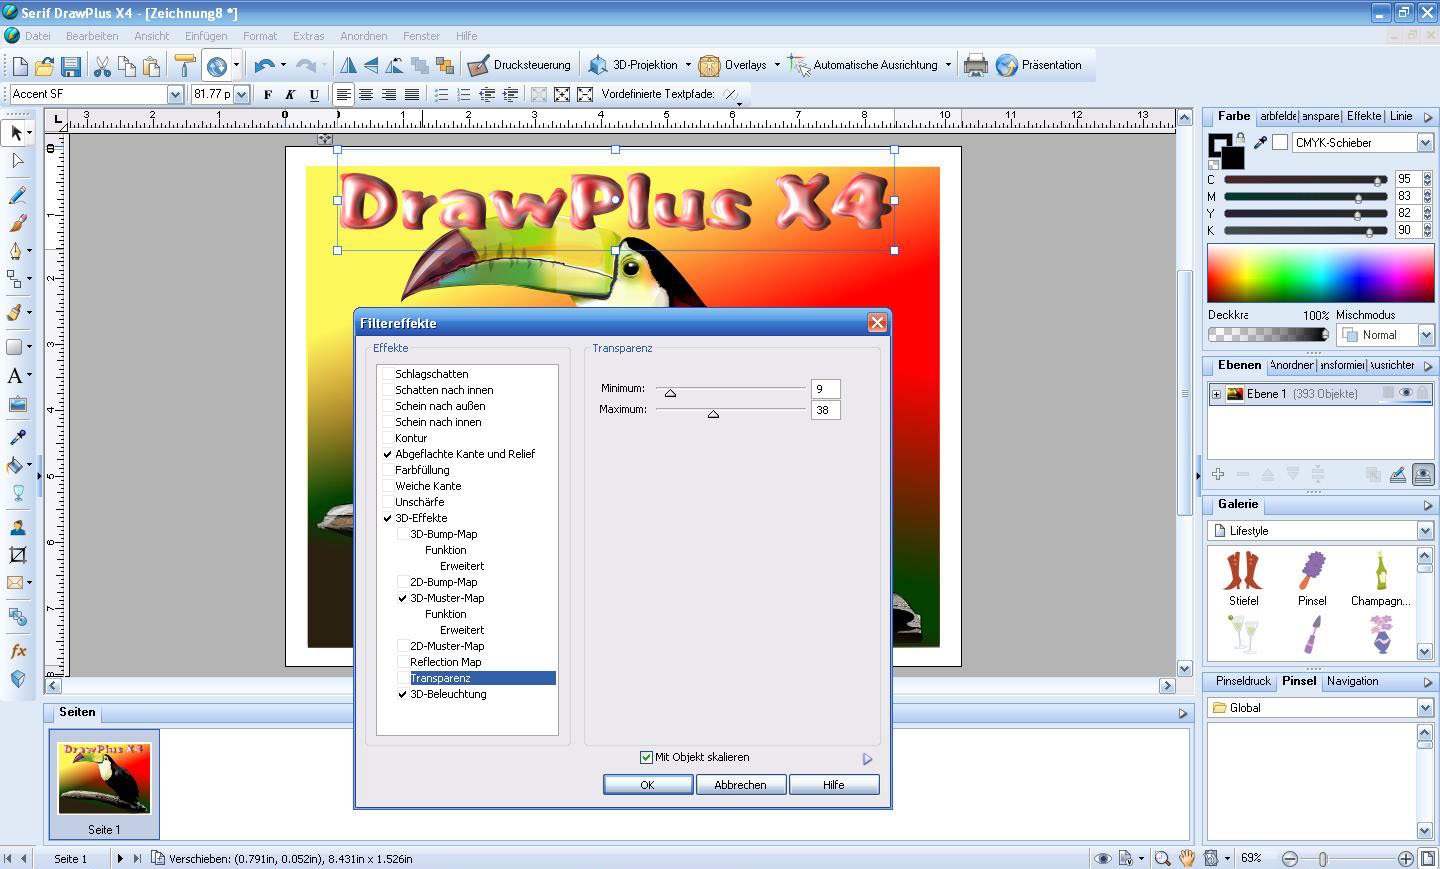Viewport: 1440px width, 869px height.
Task: Open the Lifestyle gallery category dropdown
Action: click(1425, 531)
